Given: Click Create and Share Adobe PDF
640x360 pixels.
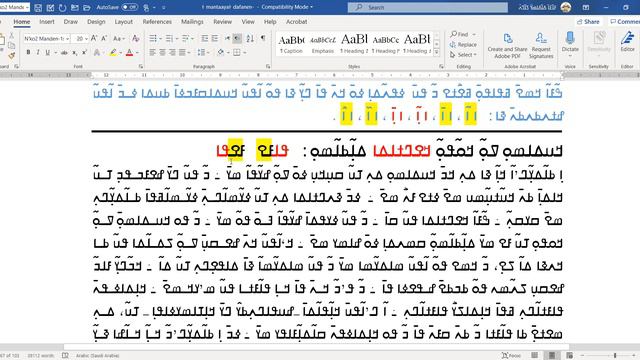Looking at the screenshot, I should click(507, 46).
